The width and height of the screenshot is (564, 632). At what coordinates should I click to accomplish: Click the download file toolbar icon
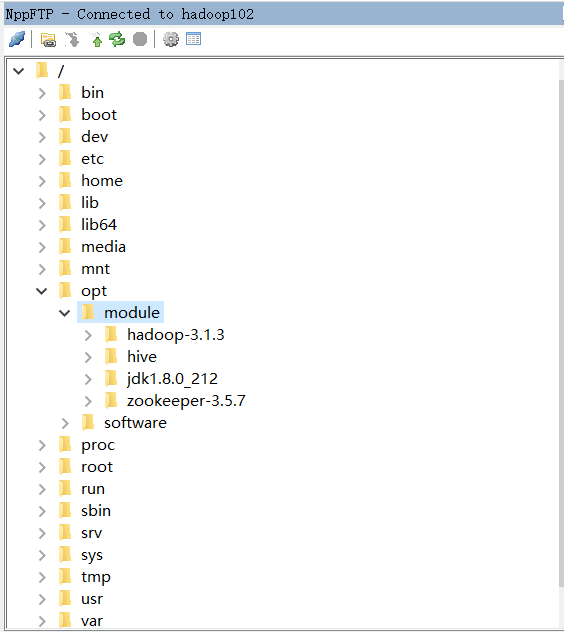(72, 40)
